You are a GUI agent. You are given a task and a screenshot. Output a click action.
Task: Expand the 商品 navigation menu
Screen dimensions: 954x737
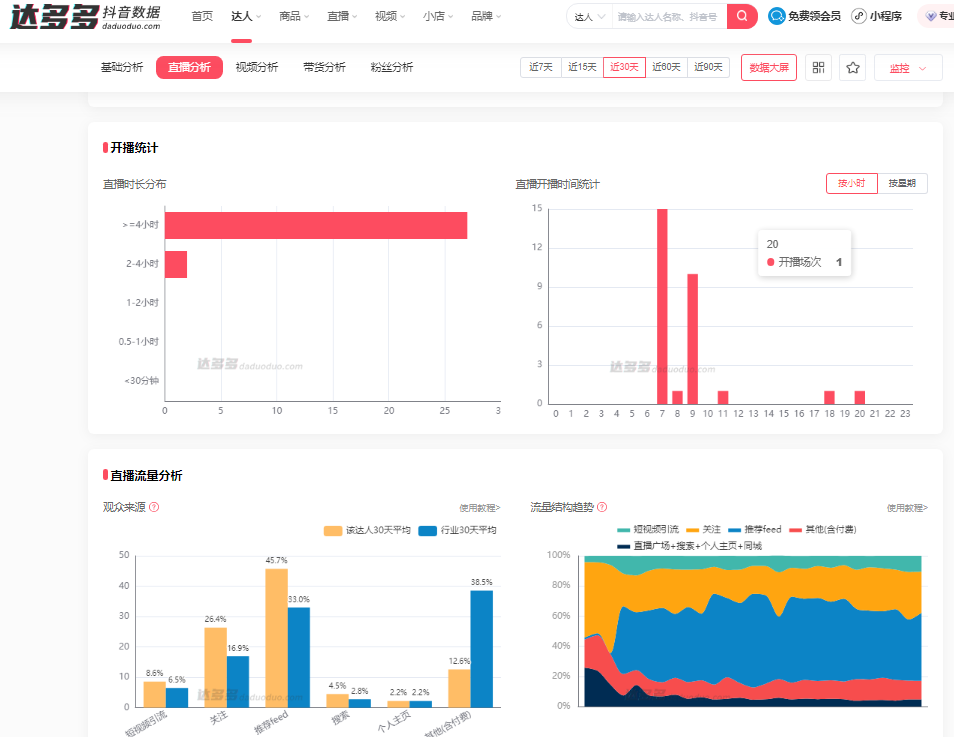tap(294, 16)
